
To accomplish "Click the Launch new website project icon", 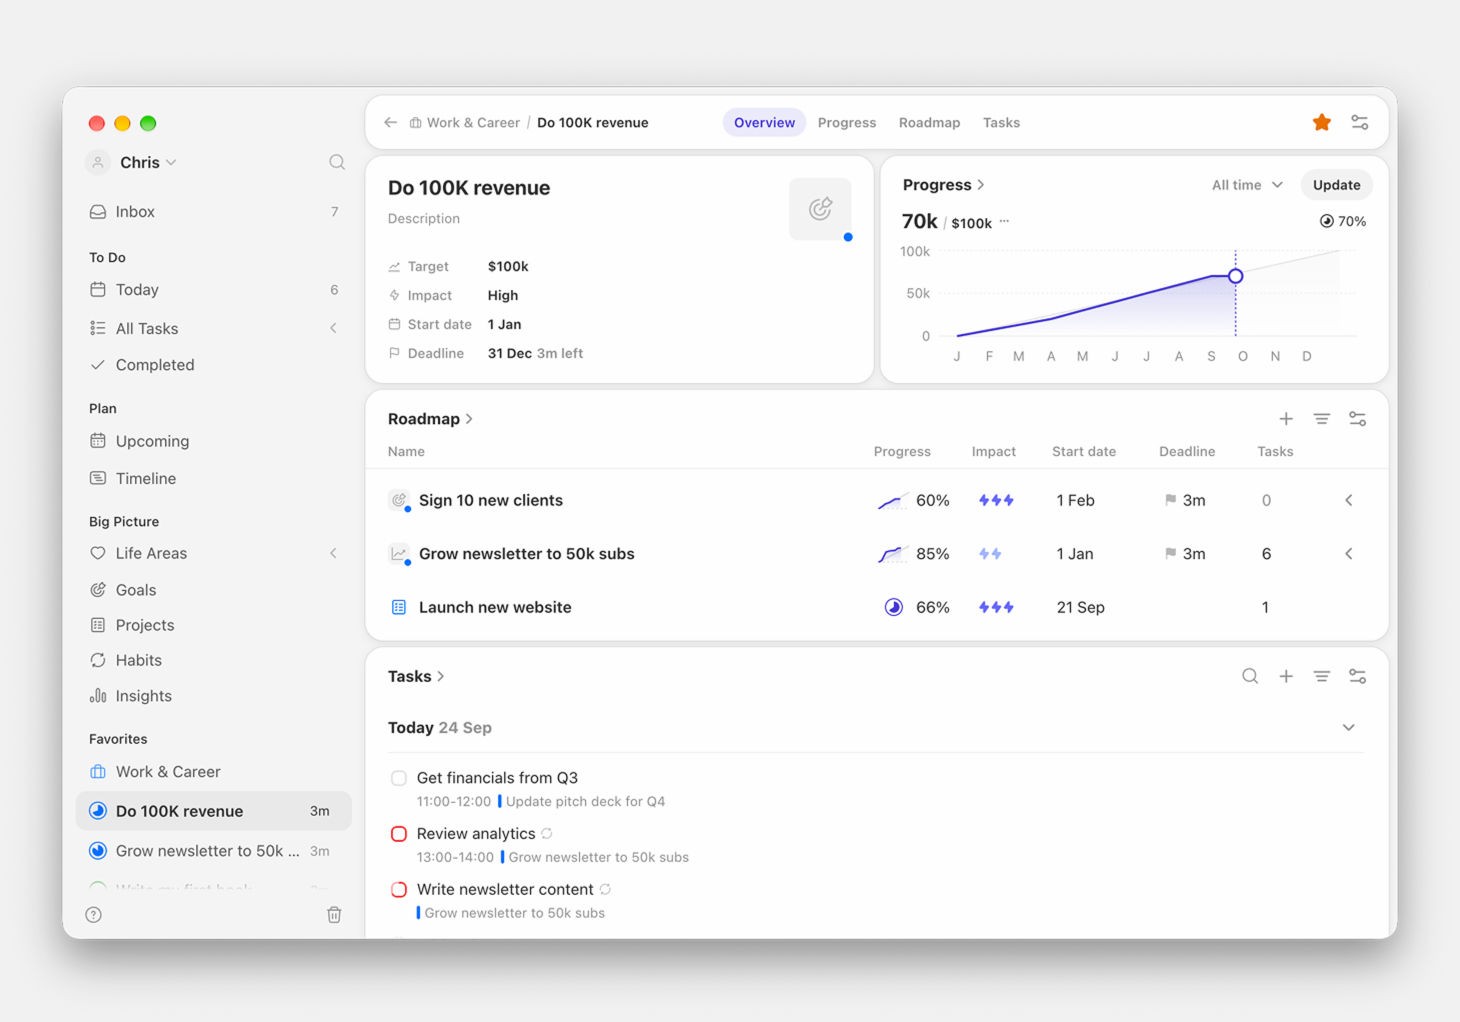I will point(398,607).
